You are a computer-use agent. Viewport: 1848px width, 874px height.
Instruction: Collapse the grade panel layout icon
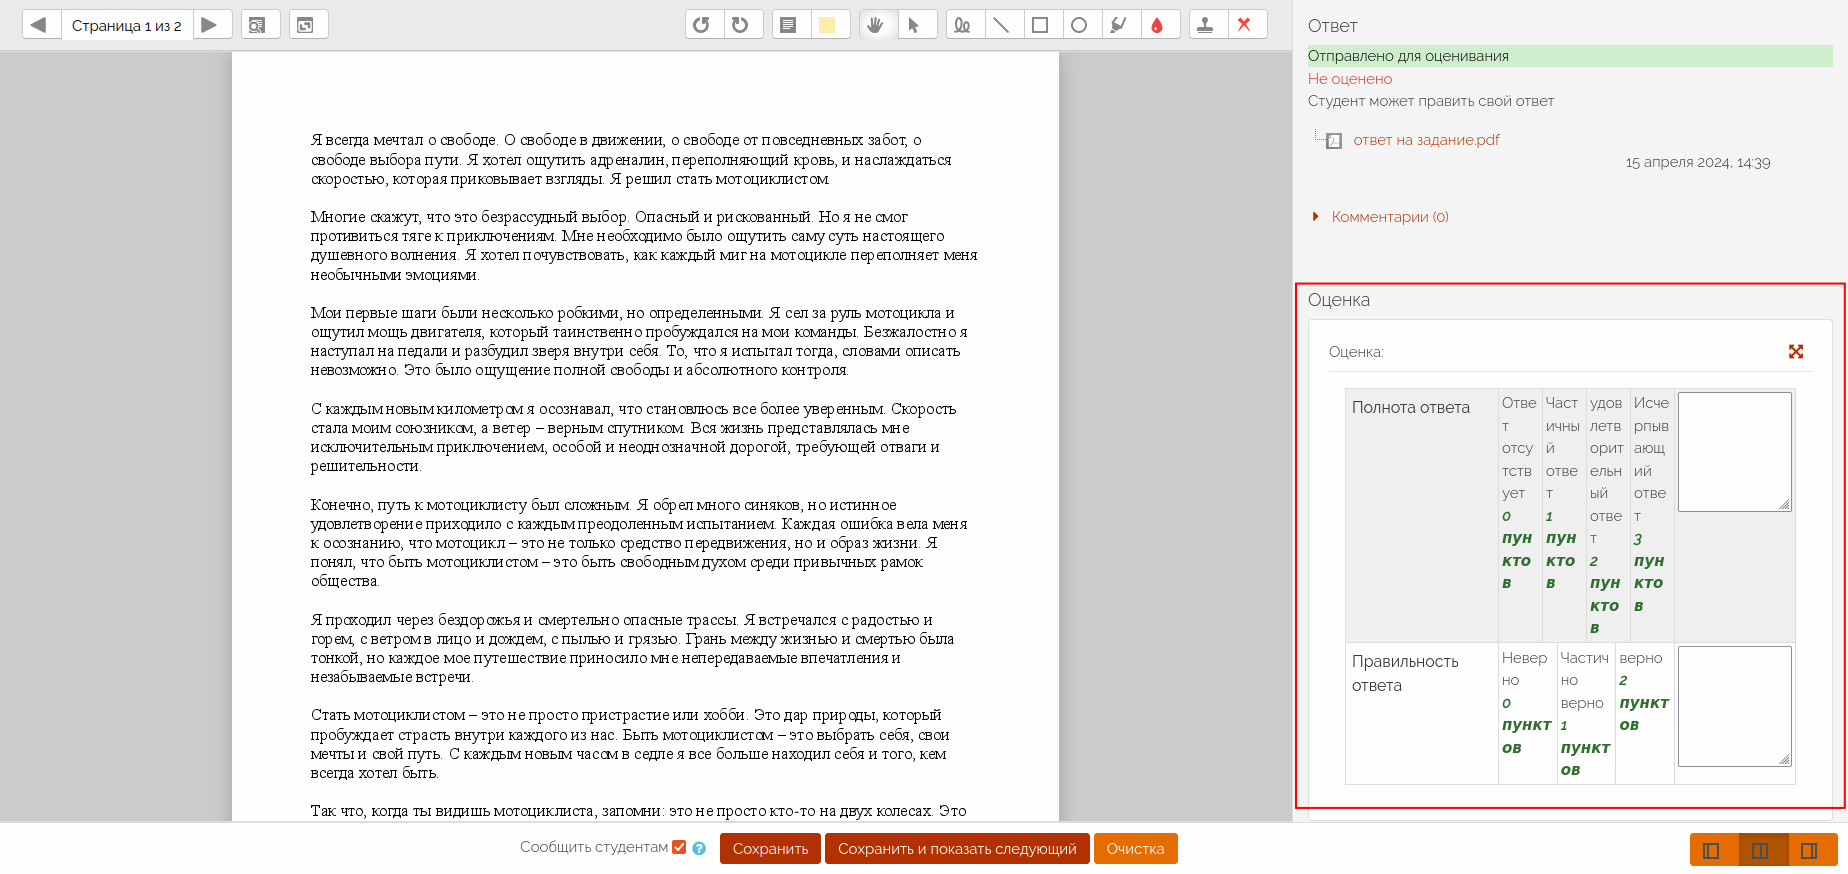[1811, 850]
